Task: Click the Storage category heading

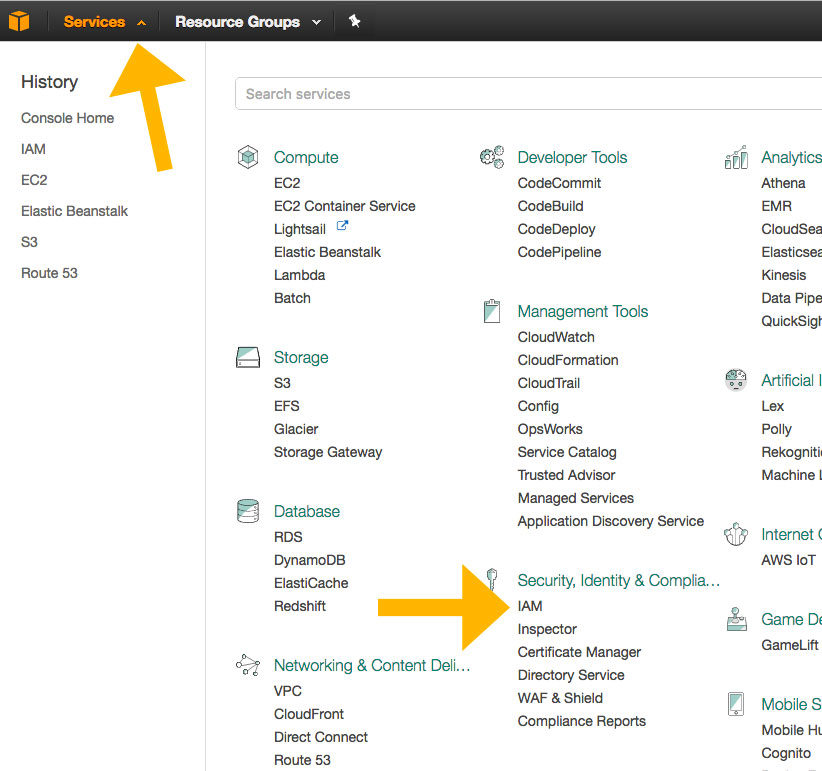Action: (x=301, y=357)
